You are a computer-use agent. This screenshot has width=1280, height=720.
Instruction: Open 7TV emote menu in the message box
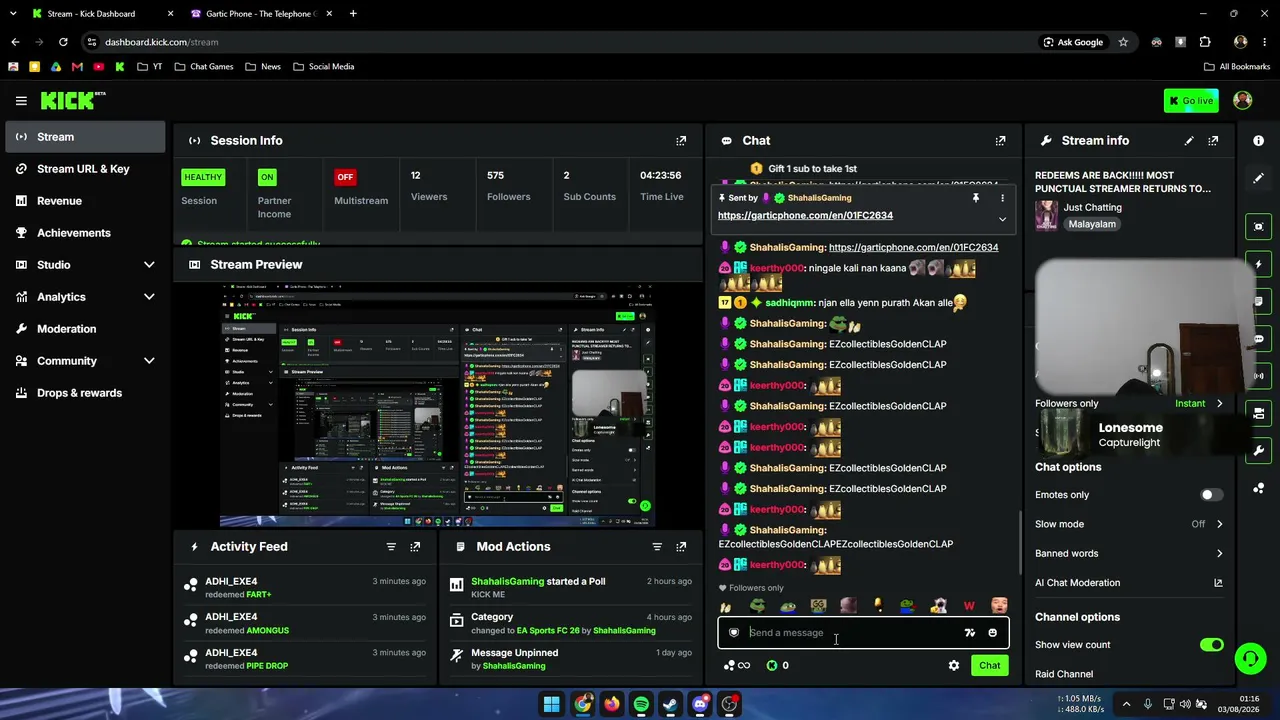[x=969, y=633]
